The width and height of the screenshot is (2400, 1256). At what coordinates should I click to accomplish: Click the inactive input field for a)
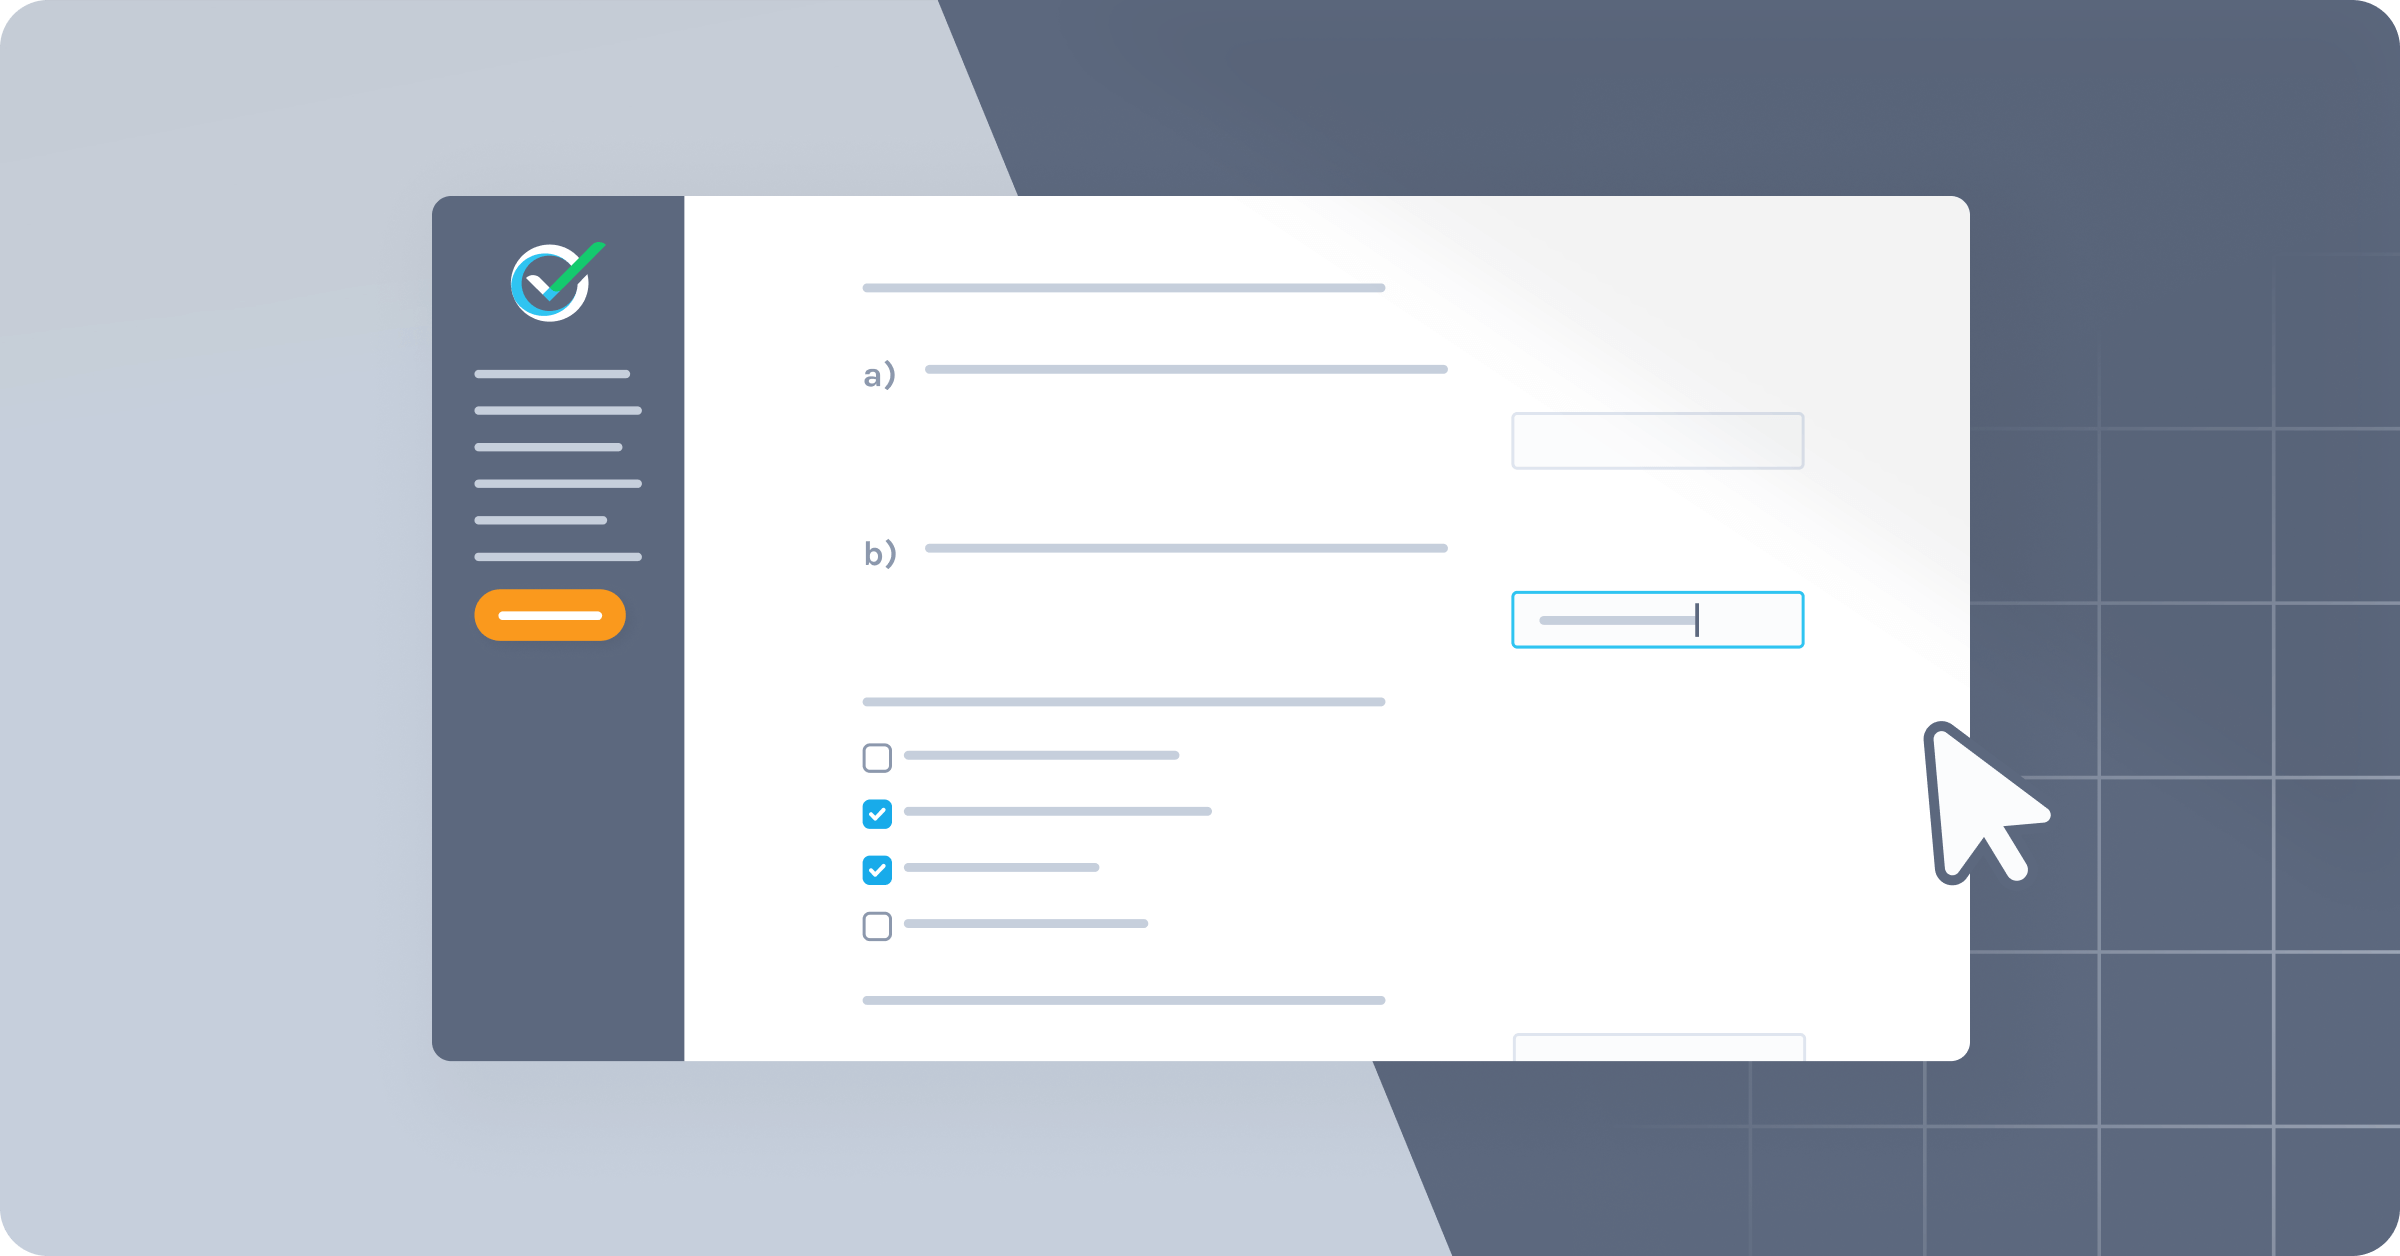tap(1657, 441)
